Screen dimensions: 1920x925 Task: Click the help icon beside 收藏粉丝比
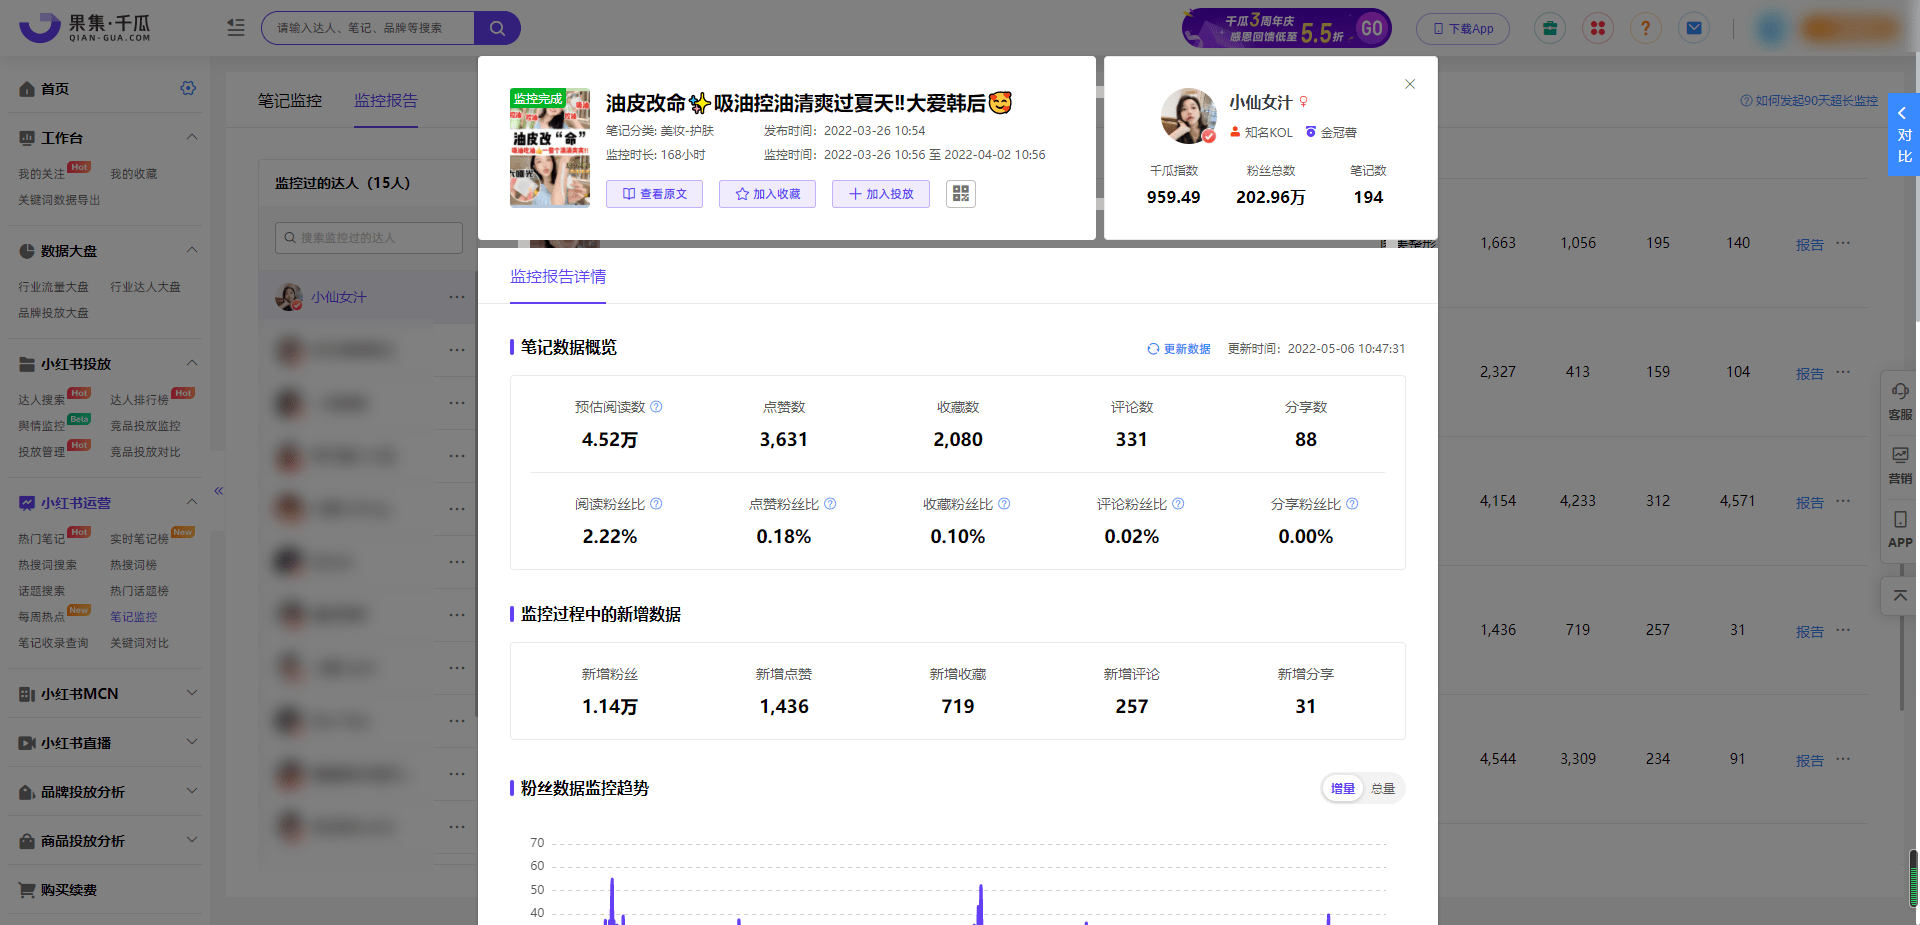1004,504
